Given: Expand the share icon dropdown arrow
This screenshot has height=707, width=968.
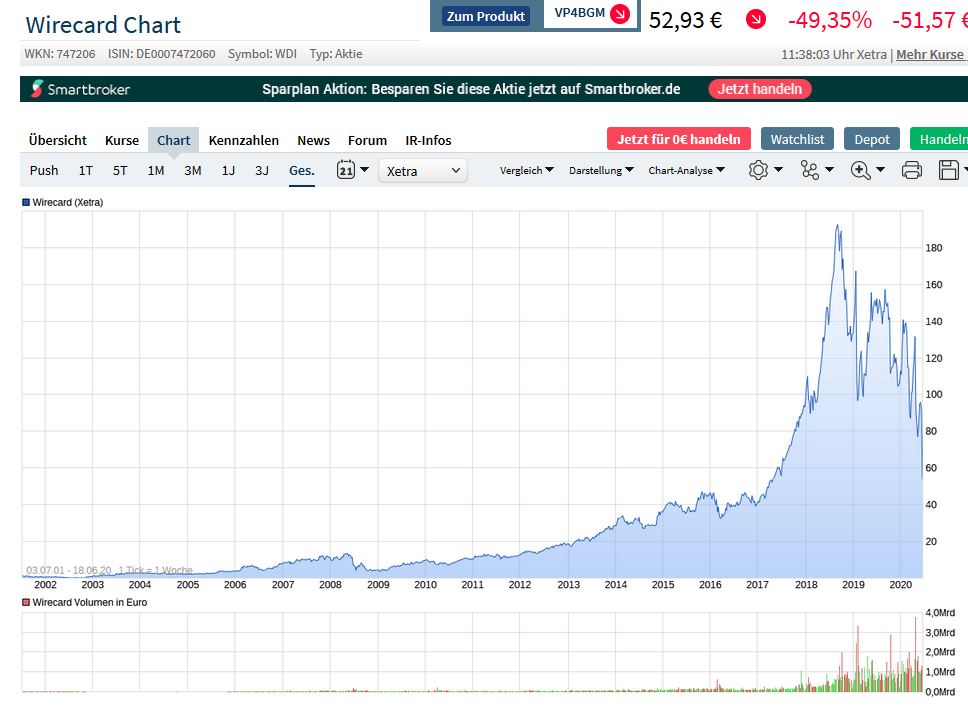Looking at the screenshot, I should click(829, 169).
